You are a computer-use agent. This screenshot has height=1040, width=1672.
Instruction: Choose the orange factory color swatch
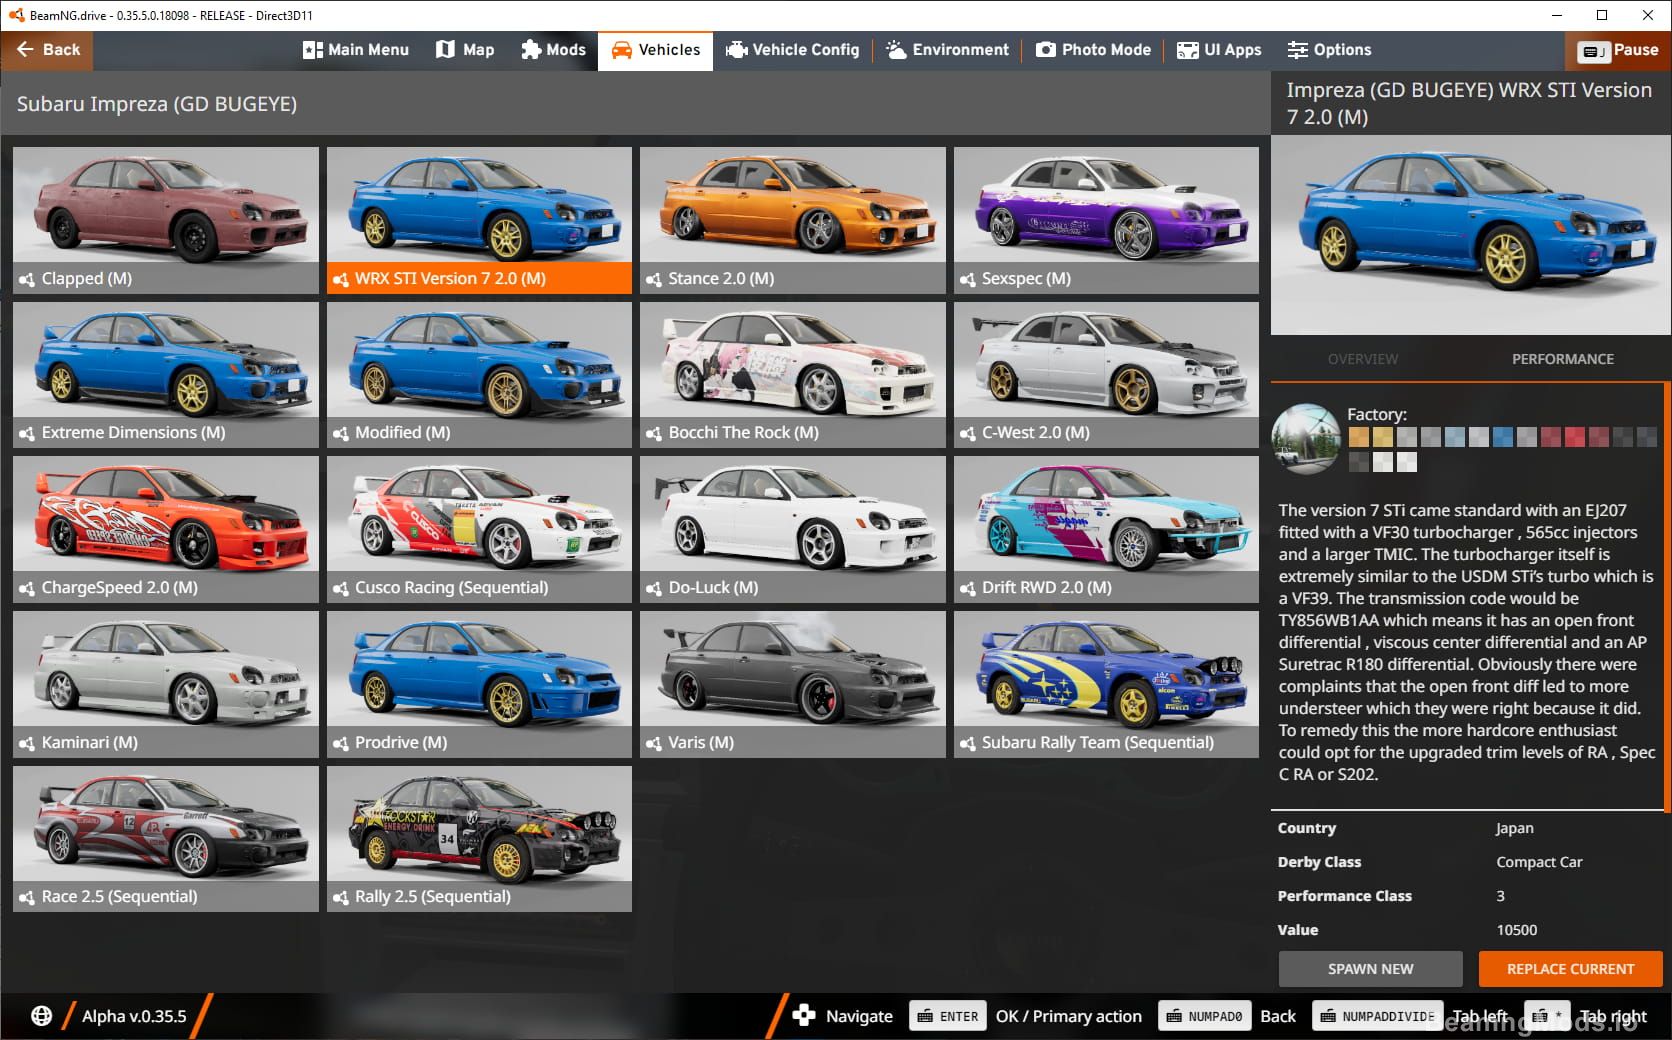[x=1359, y=437]
